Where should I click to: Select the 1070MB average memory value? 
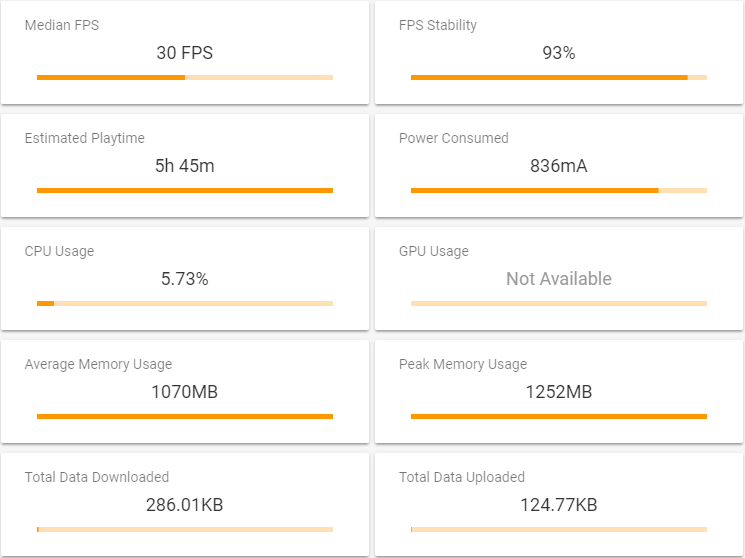pyautogui.click(x=185, y=392)
